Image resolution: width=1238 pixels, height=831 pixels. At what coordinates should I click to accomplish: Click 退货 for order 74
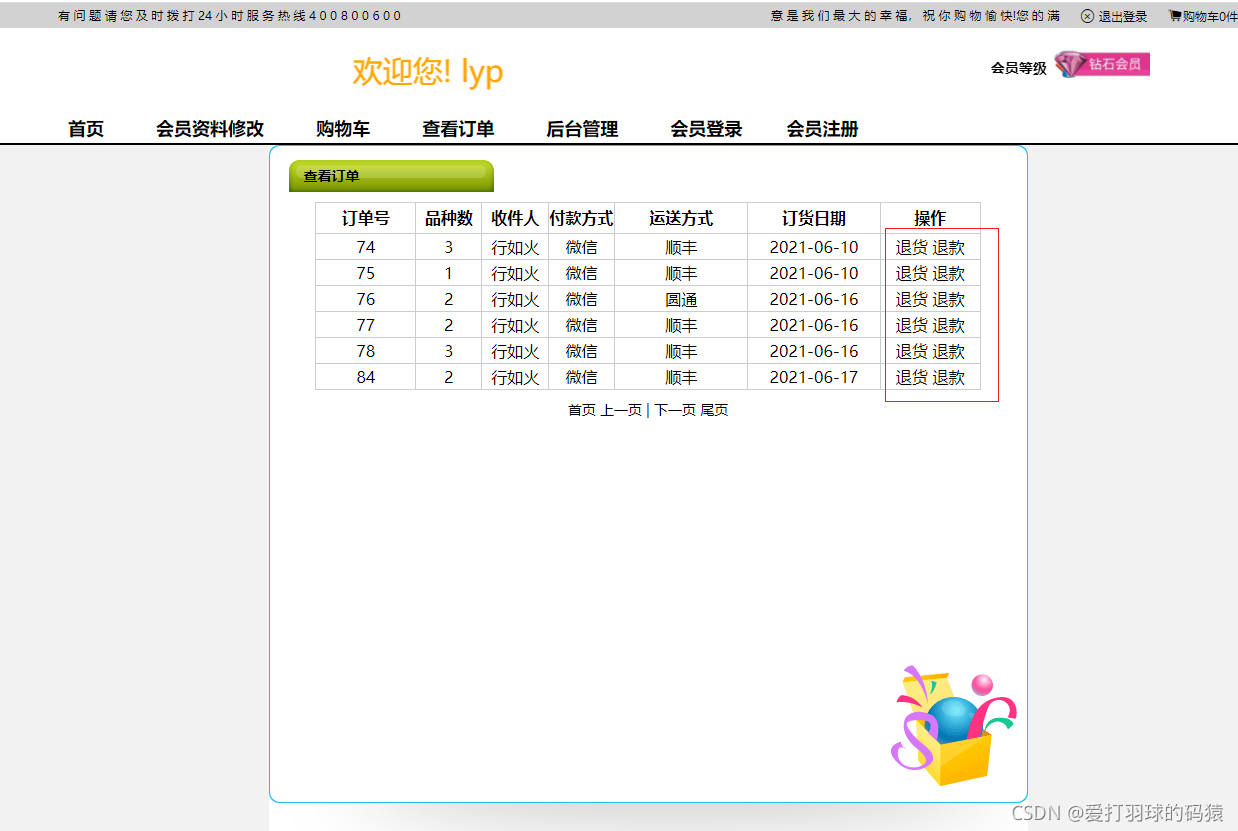click(911, 246)
